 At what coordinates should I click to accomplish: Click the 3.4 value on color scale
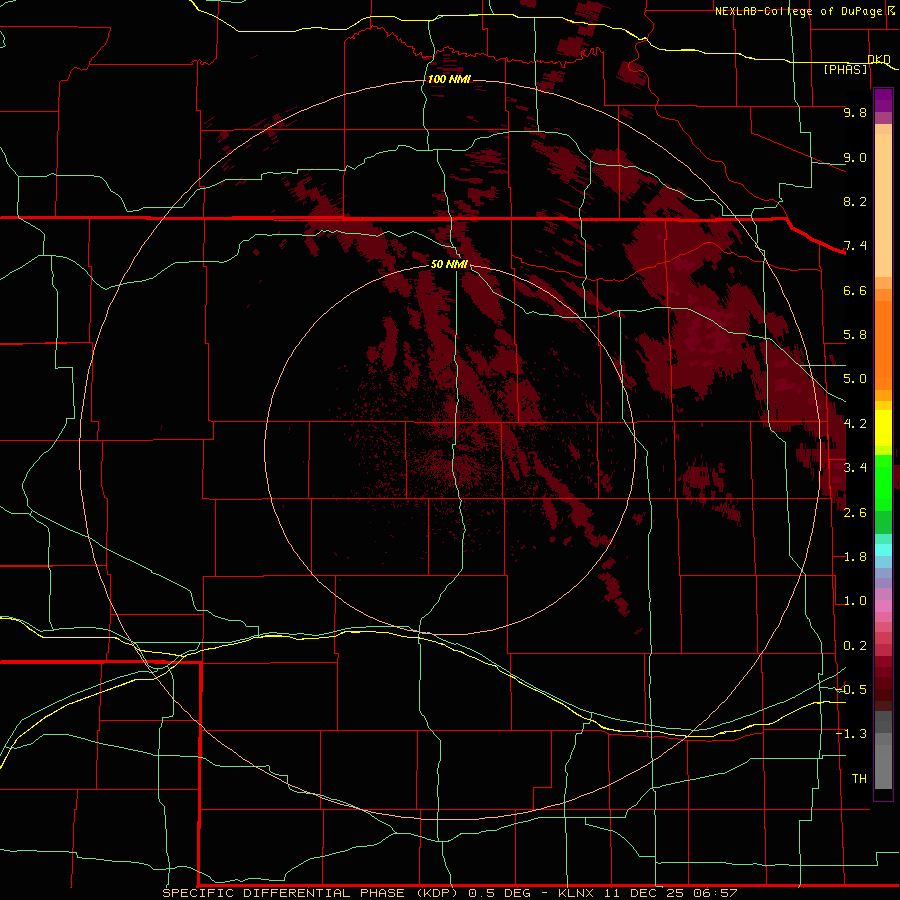855,468
